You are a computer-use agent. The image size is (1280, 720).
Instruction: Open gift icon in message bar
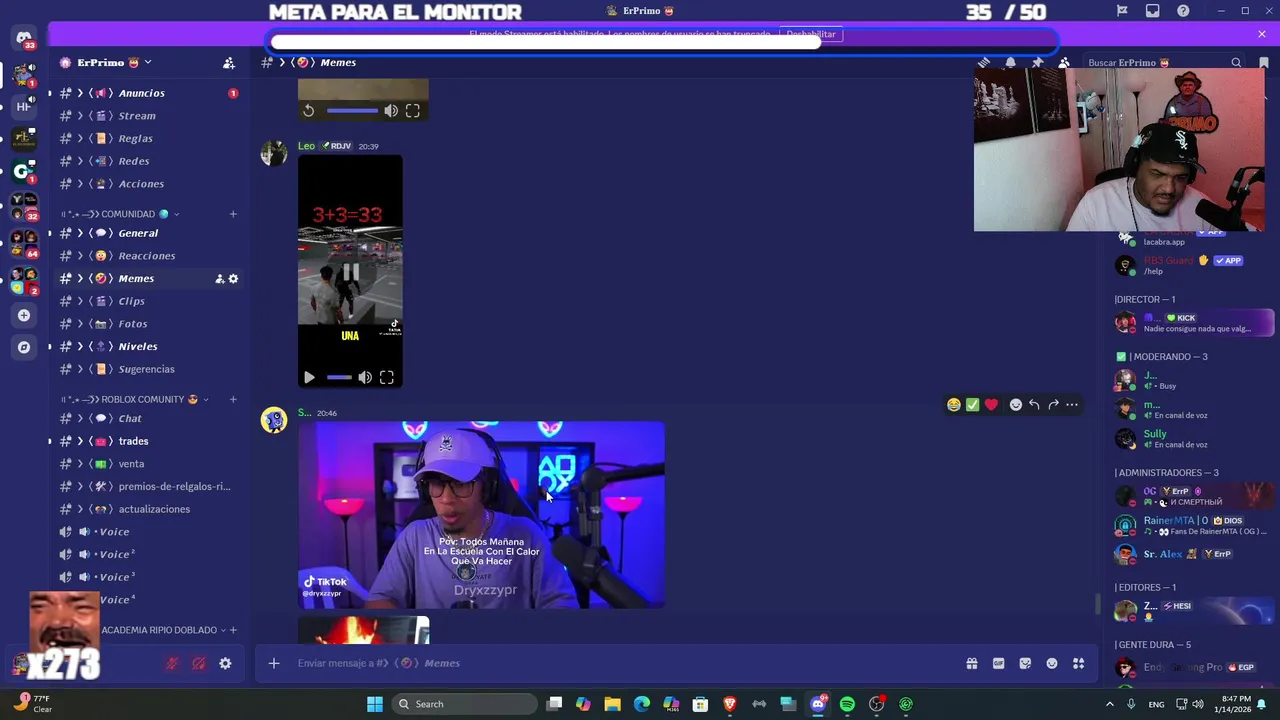(971, 663)
